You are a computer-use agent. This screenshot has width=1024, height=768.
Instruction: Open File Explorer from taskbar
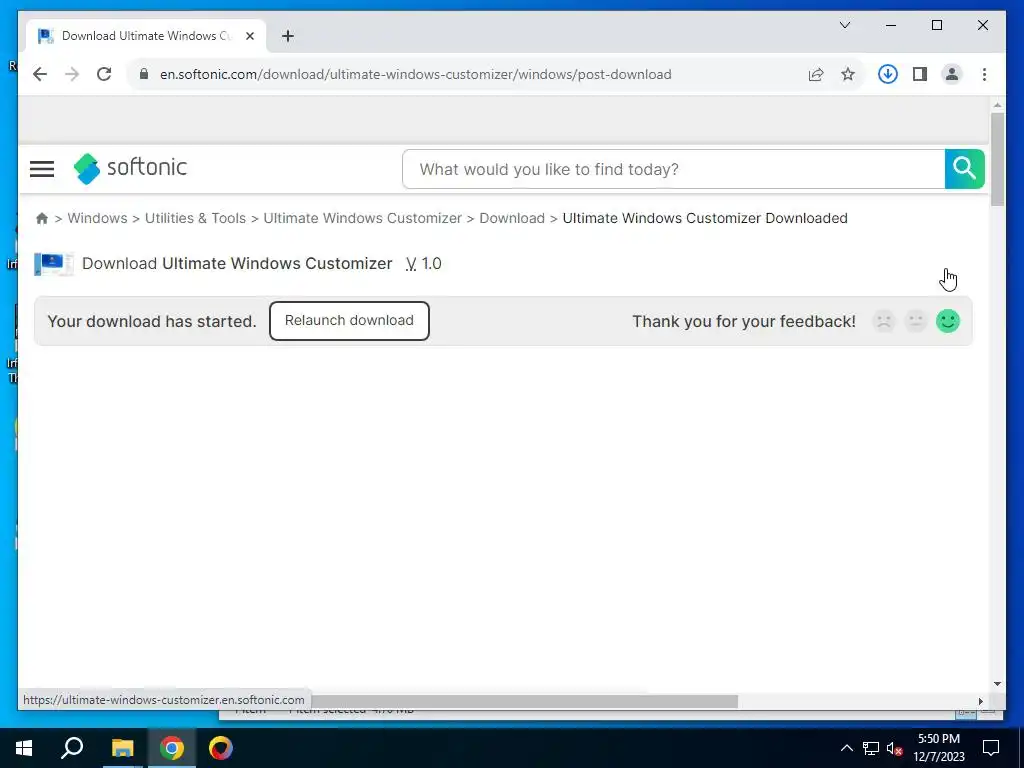(x=122, y=748)
